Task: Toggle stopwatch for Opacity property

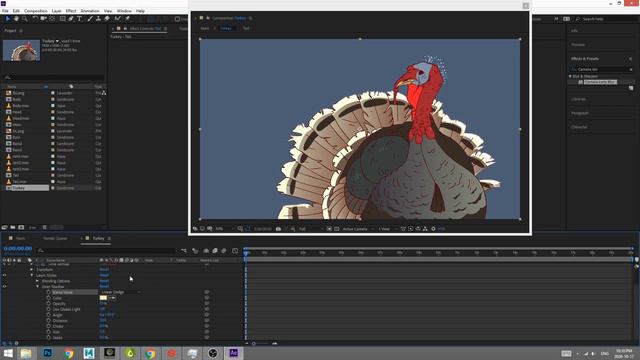Action: click(x=49, y=304)
